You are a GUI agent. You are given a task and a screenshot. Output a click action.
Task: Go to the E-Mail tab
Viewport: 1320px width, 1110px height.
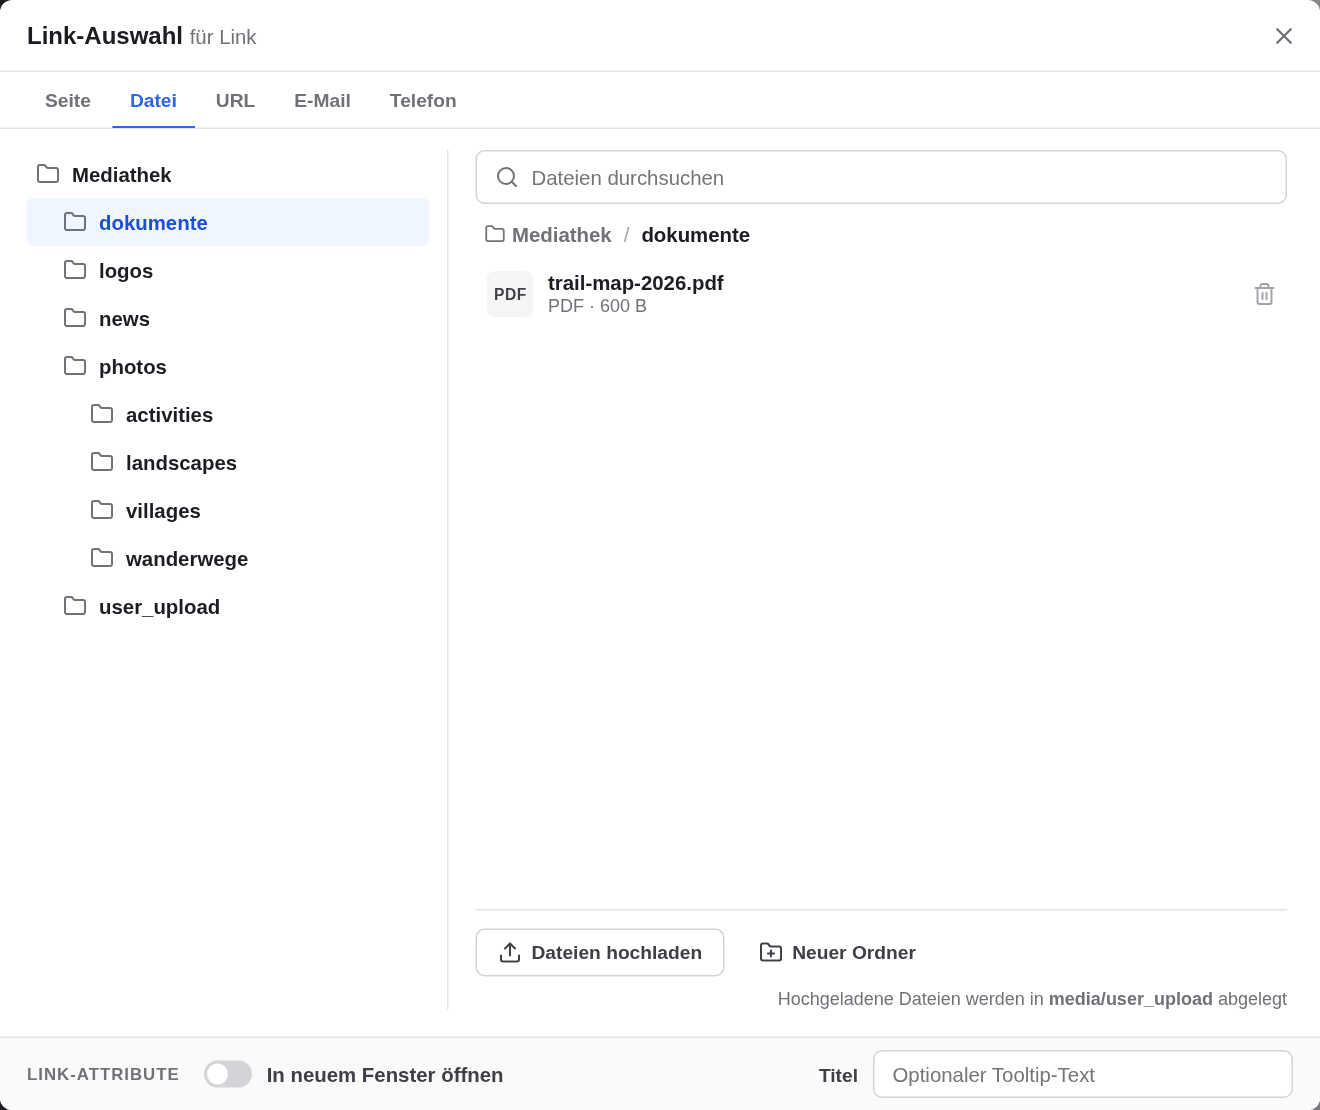tap(322, 100)
